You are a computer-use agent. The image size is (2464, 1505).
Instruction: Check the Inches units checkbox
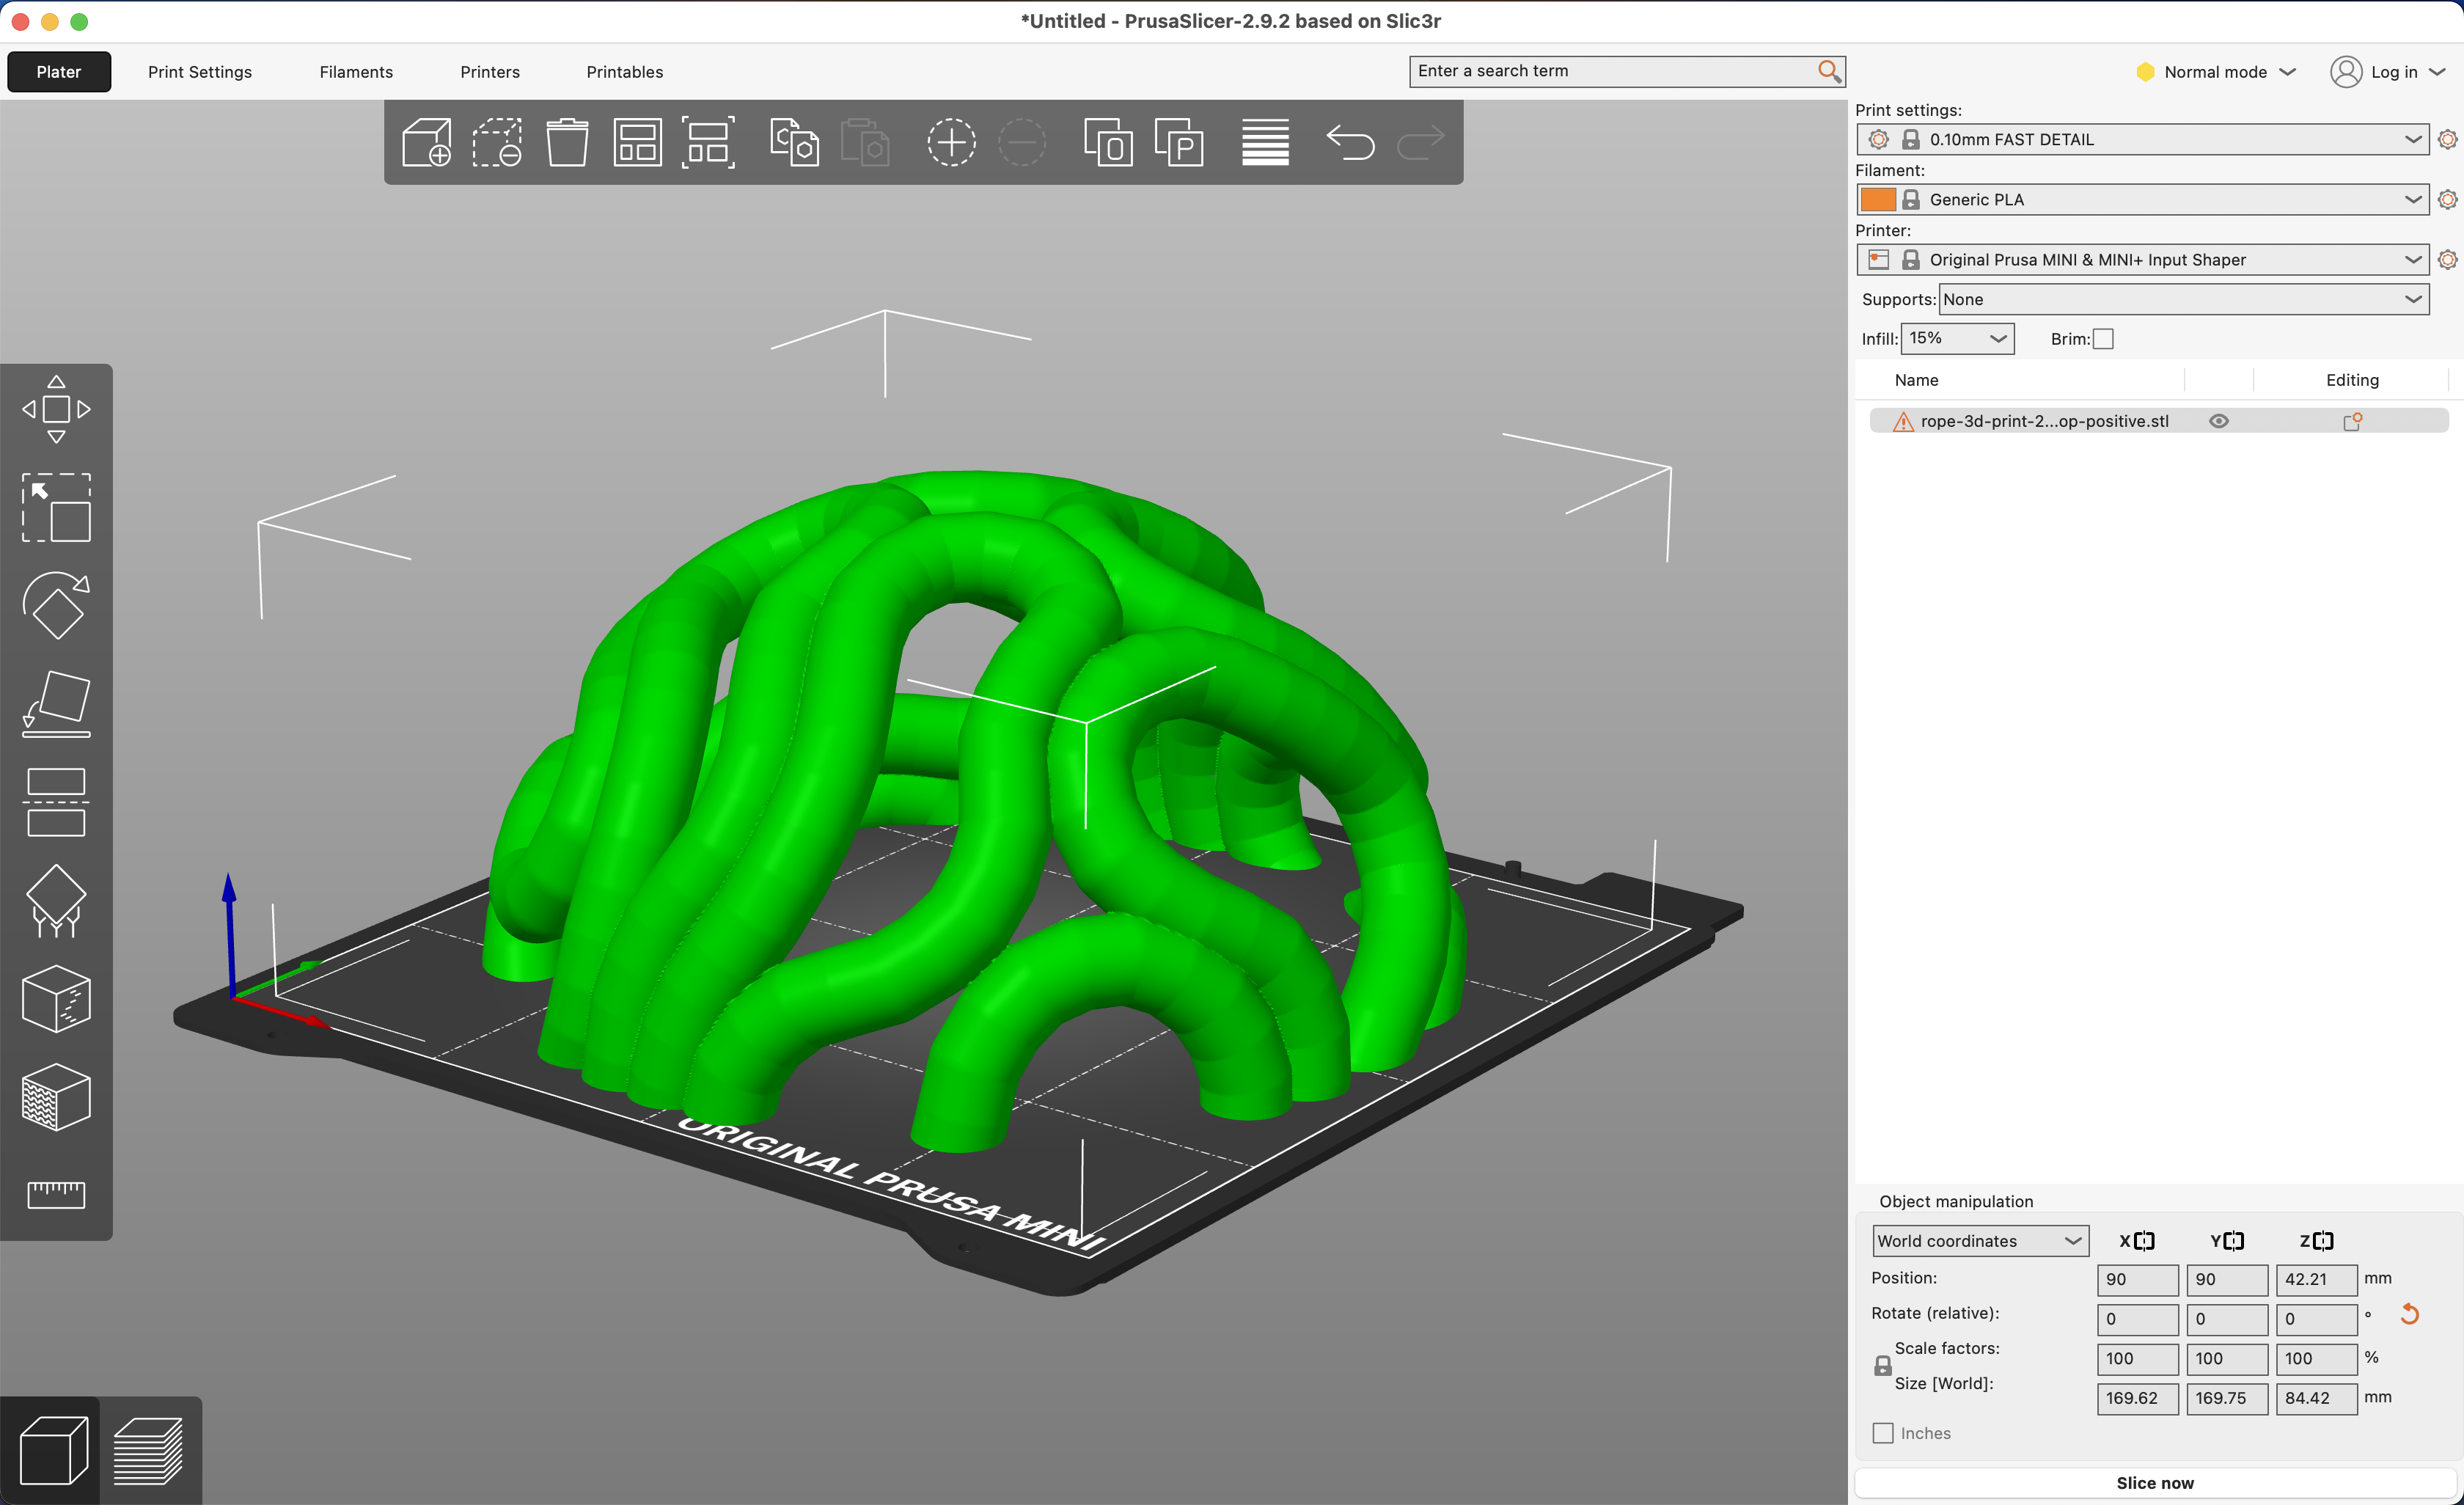pyautogui.click(x=1883, y=1433)
